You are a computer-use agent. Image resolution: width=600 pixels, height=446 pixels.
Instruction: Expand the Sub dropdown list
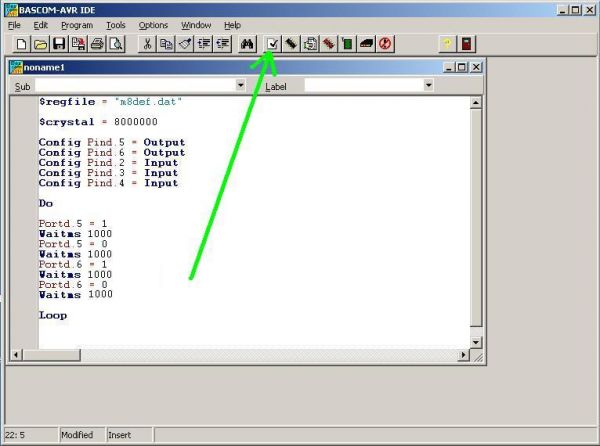tap(240, 86)
